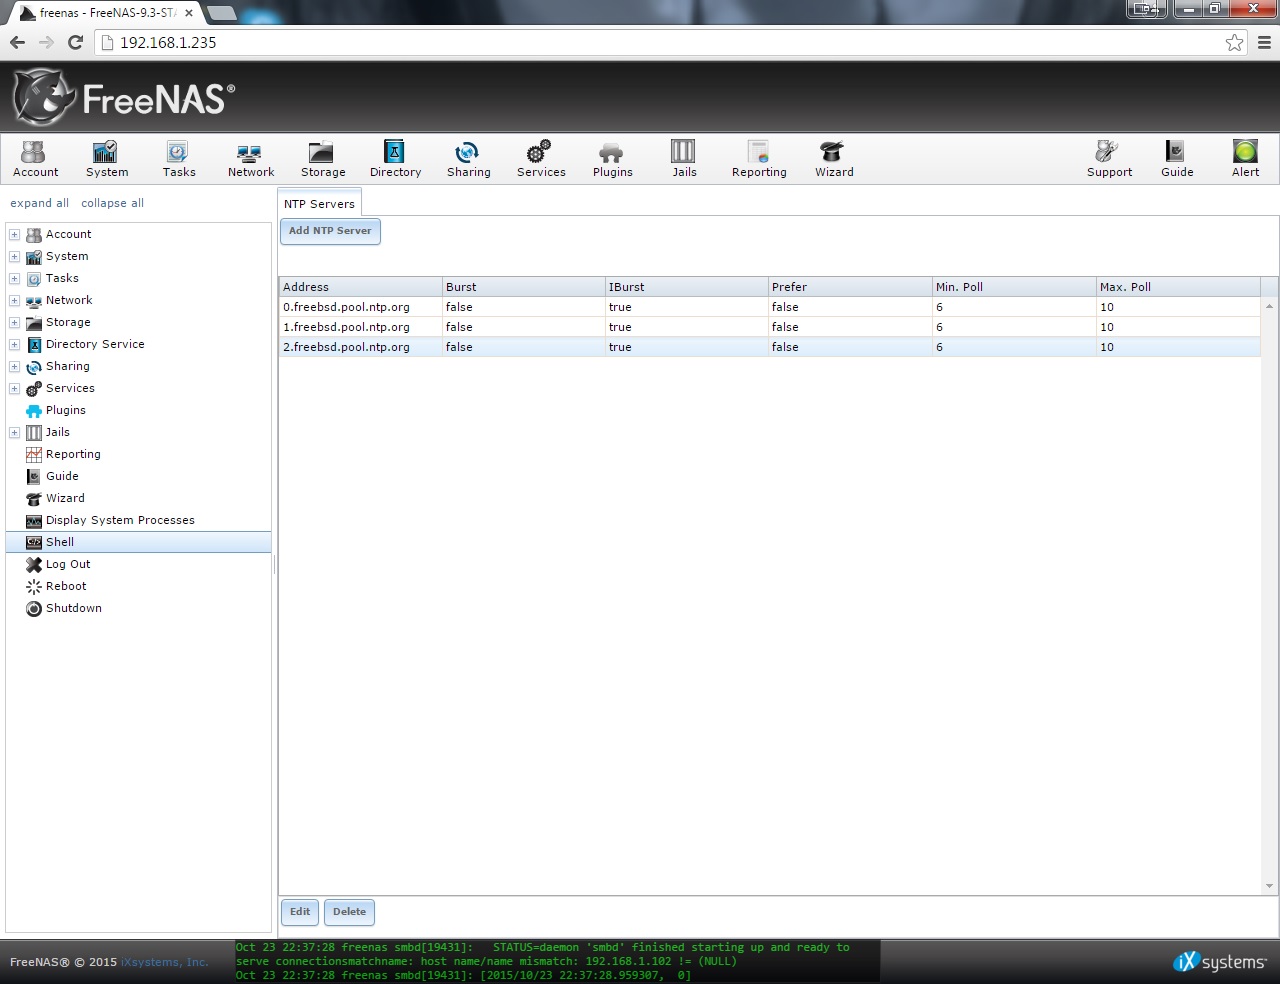
Task: Bookmark page with star icon
Action: (x=1234, y=42)
